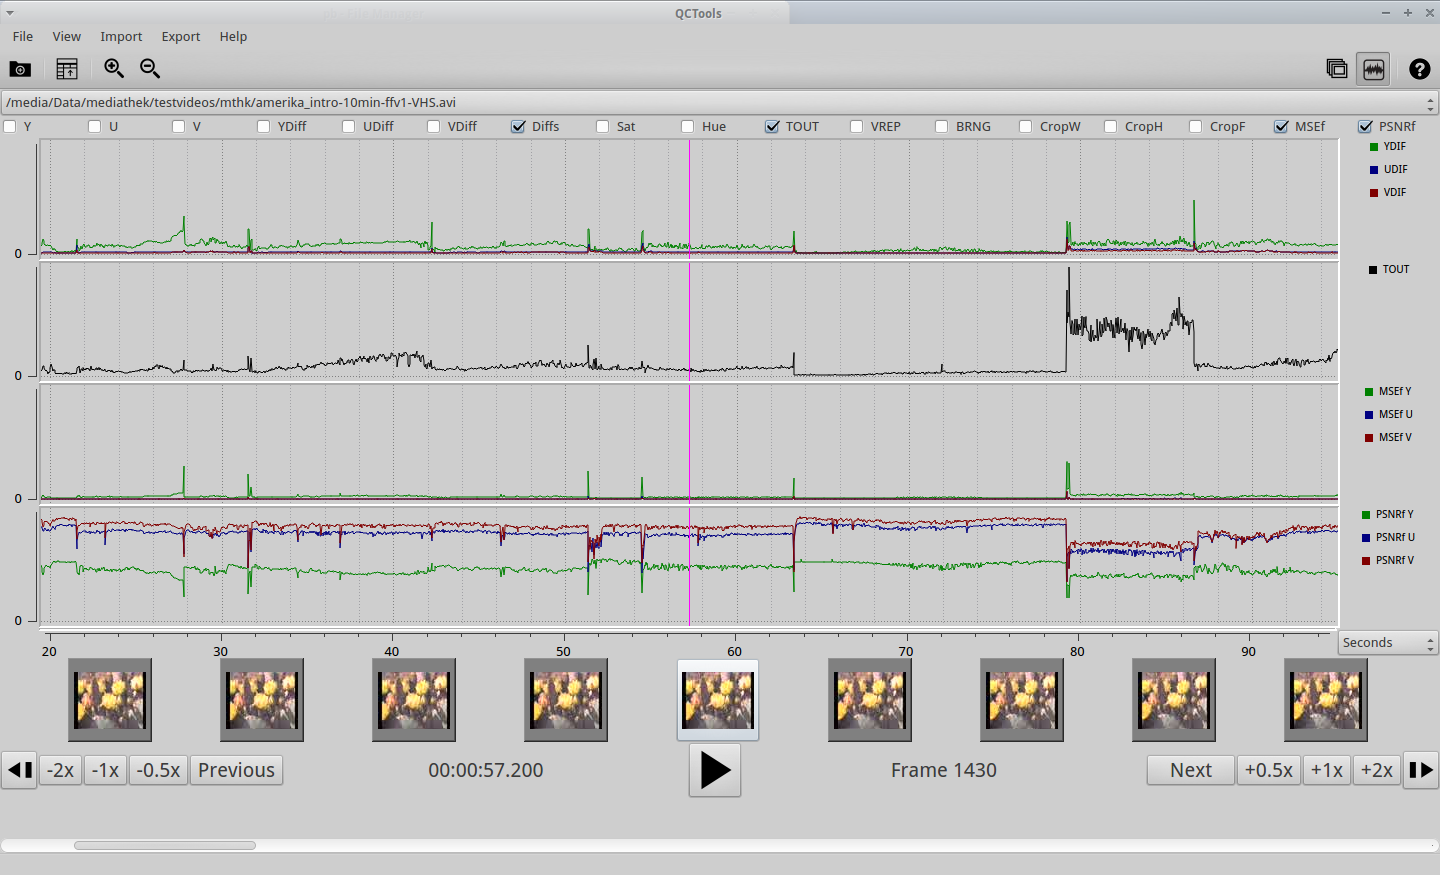Open the file list table icon

[67, 69]
